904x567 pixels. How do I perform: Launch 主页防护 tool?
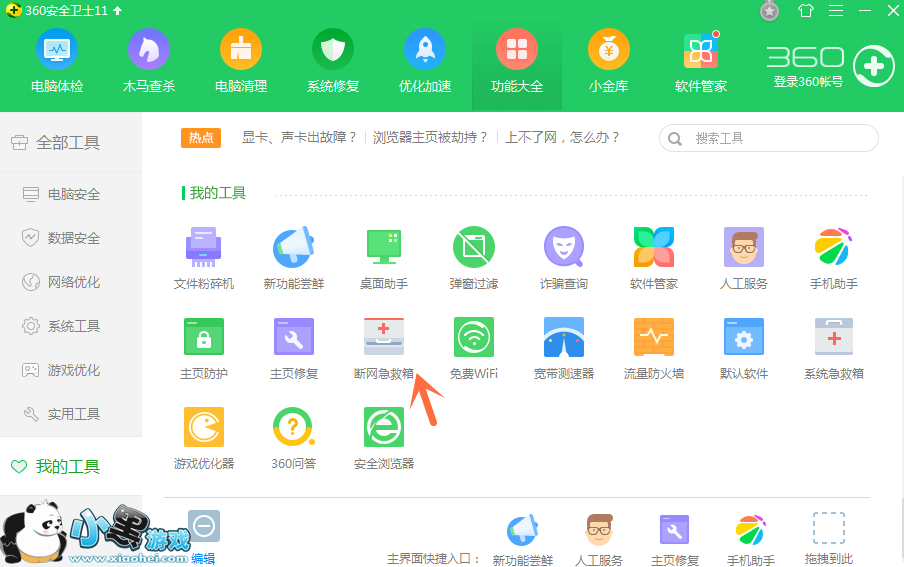[x=204, y=348]
